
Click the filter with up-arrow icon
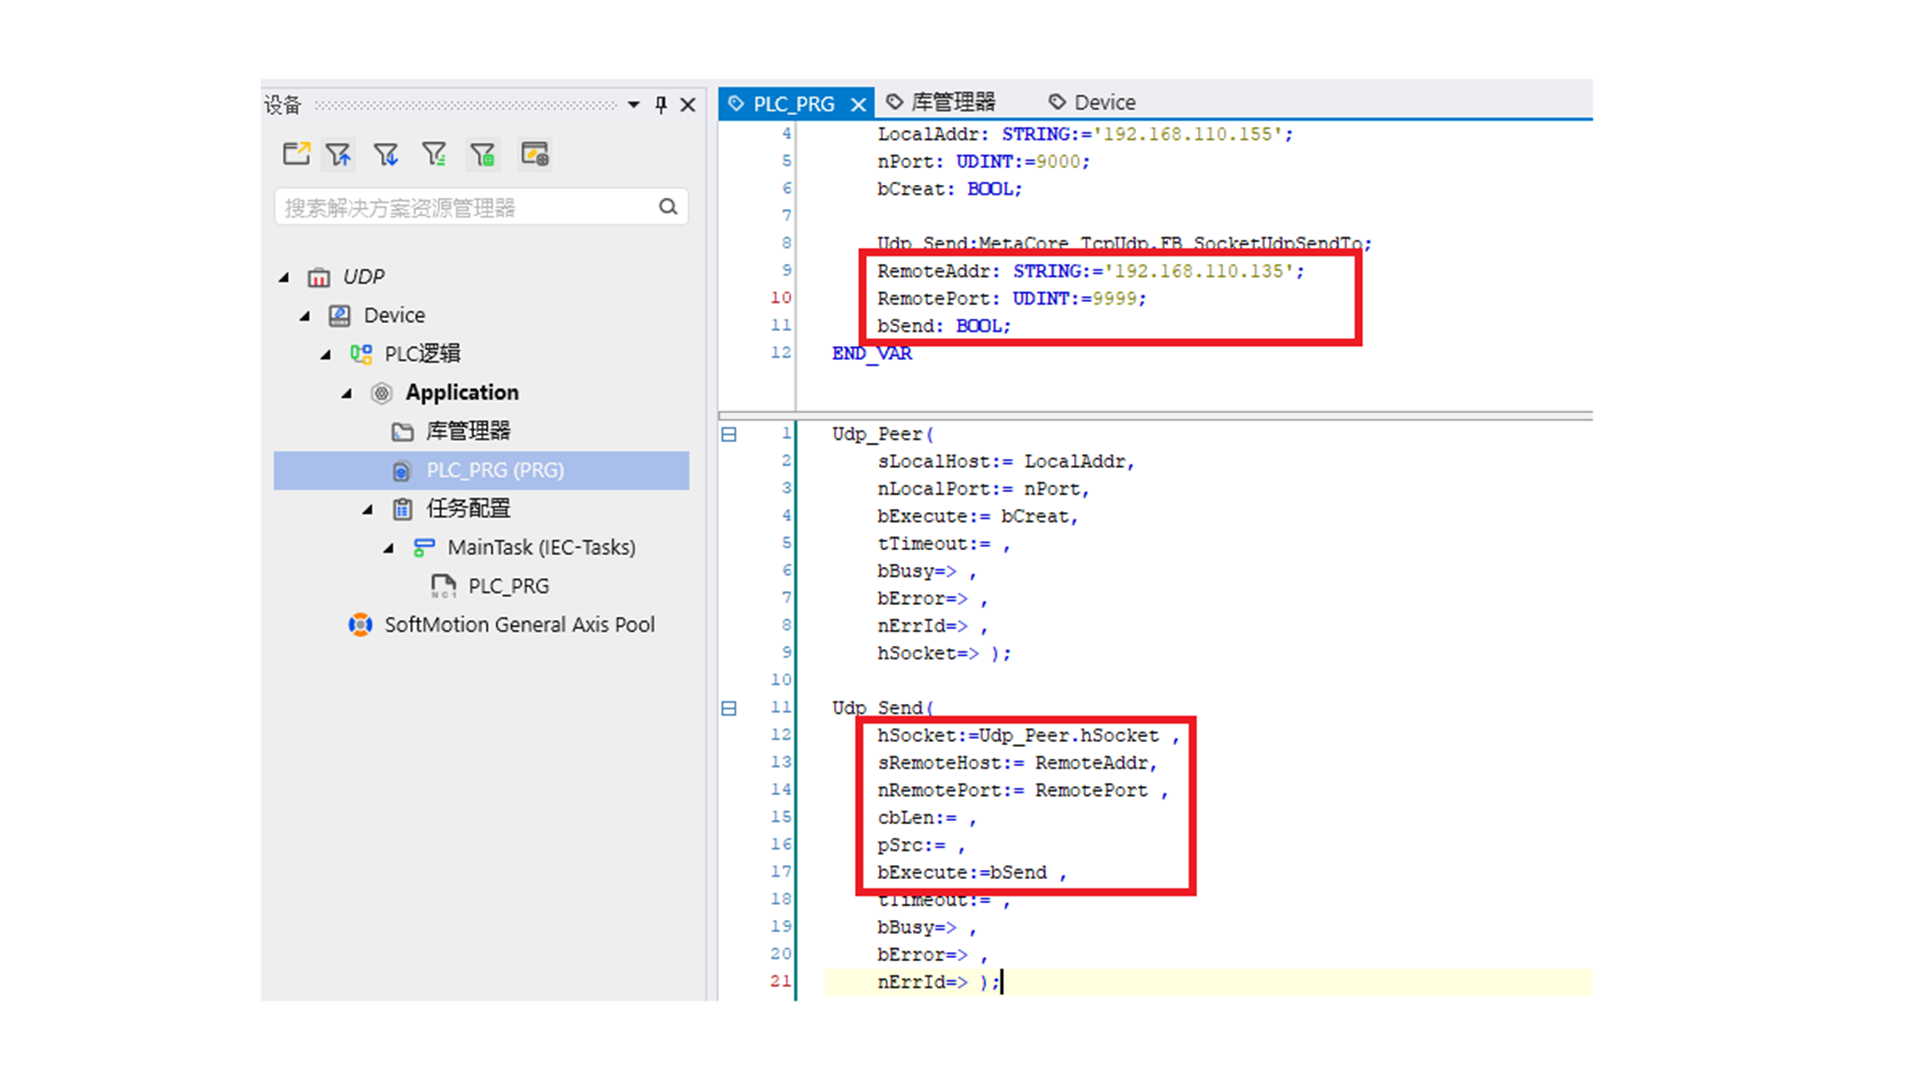[x=338, y=154]
